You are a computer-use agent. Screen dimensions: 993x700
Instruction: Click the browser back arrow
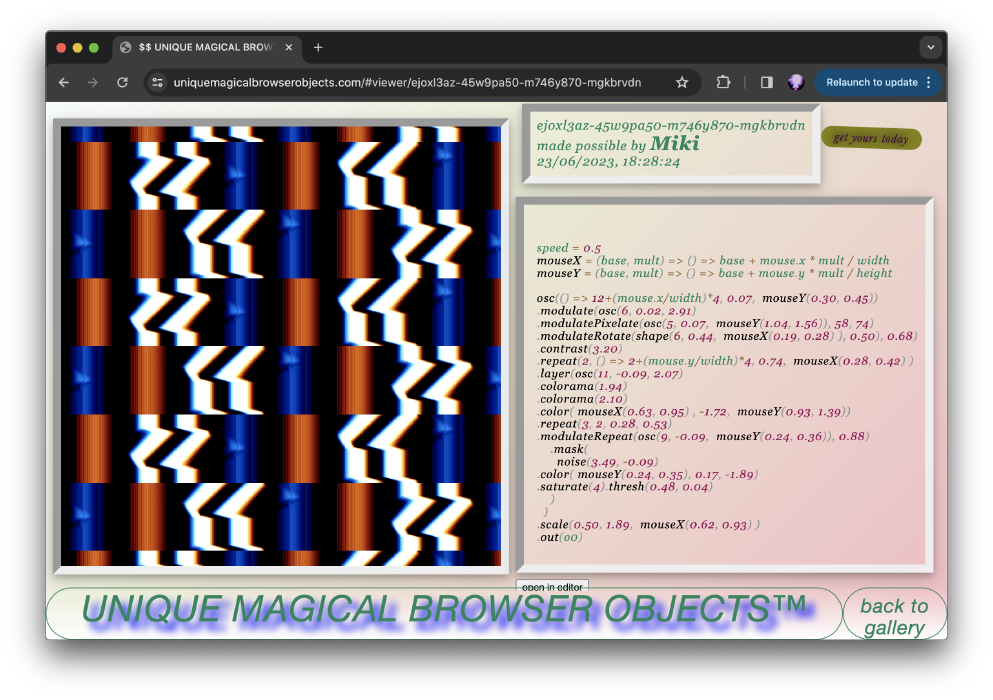64,82
